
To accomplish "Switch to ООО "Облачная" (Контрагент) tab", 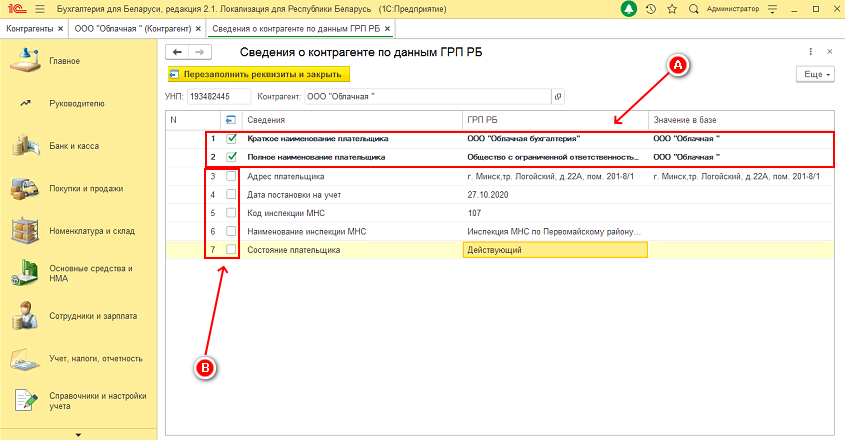I will pos(133,29).
